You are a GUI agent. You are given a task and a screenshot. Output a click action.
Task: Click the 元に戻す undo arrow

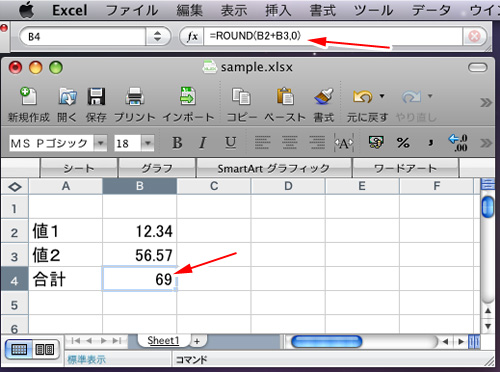point(363,97)
